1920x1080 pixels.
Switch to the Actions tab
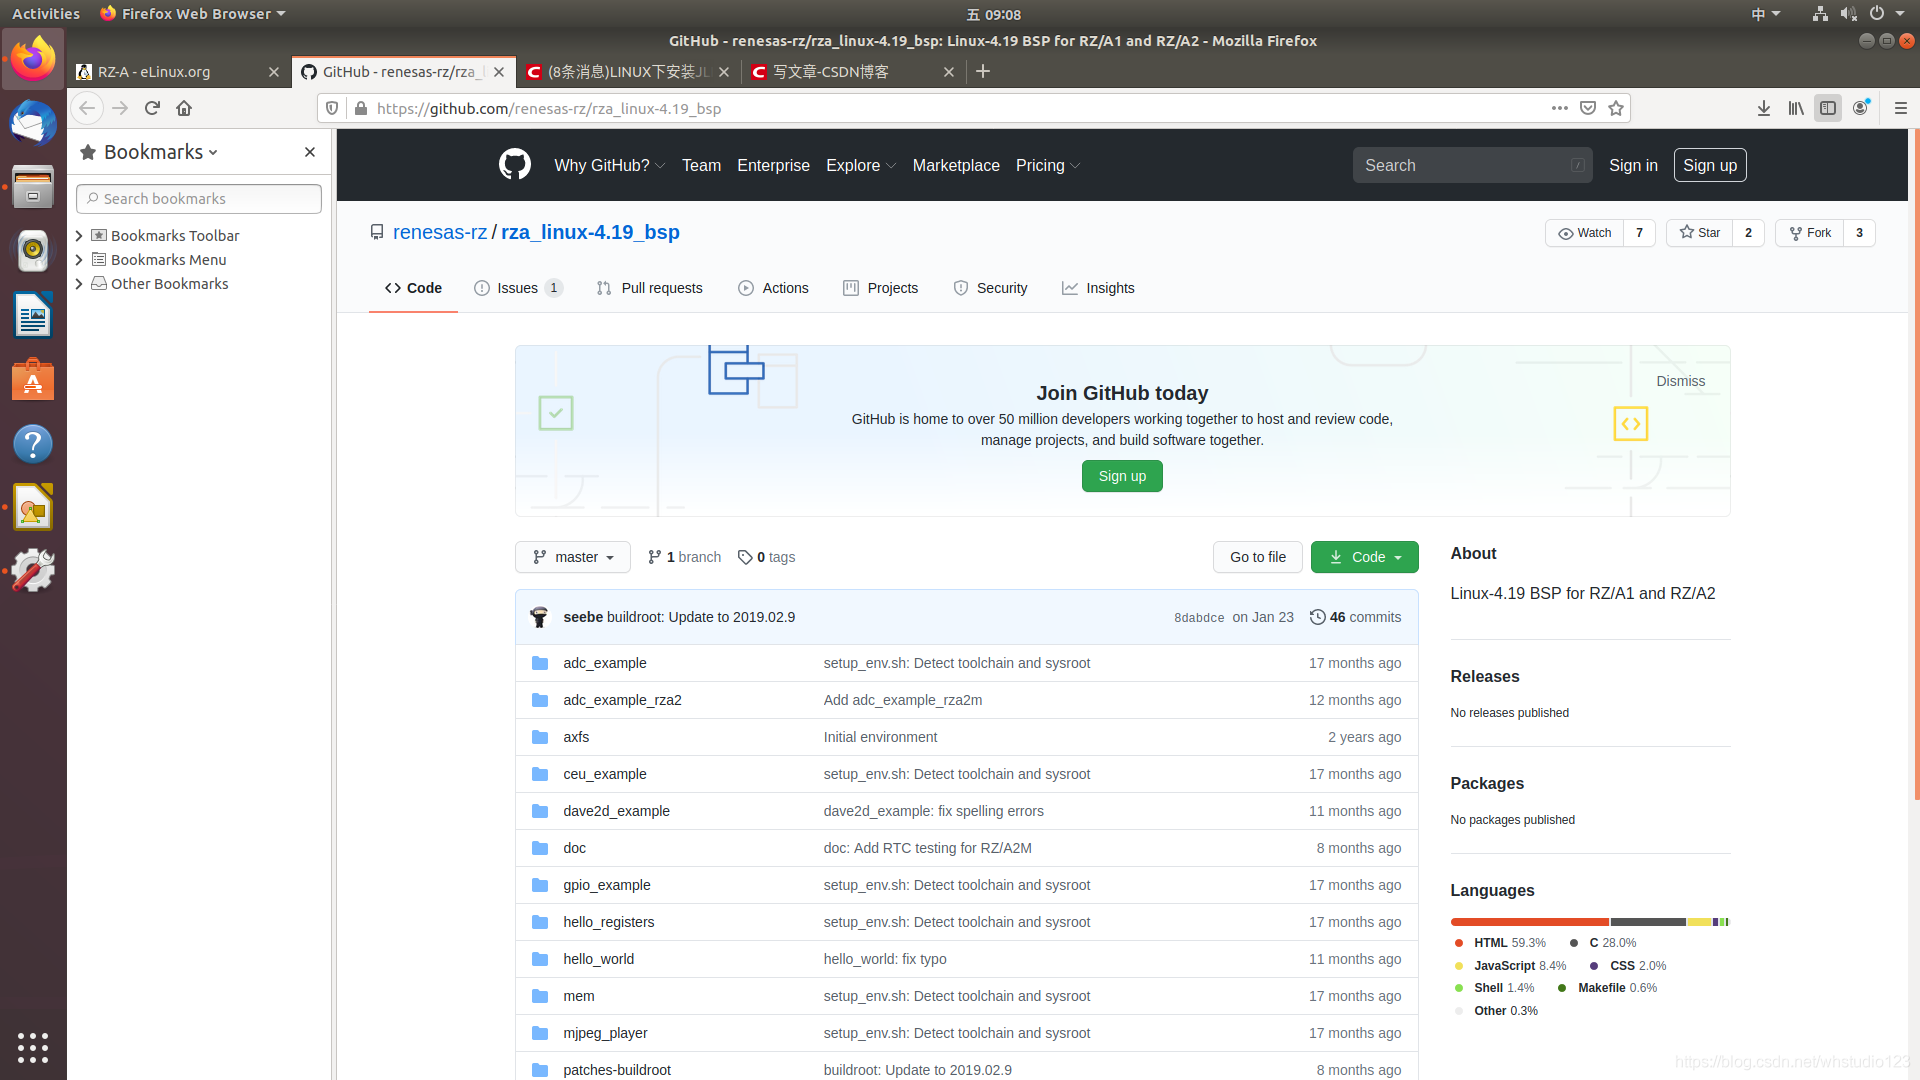(x=773, y=288)
